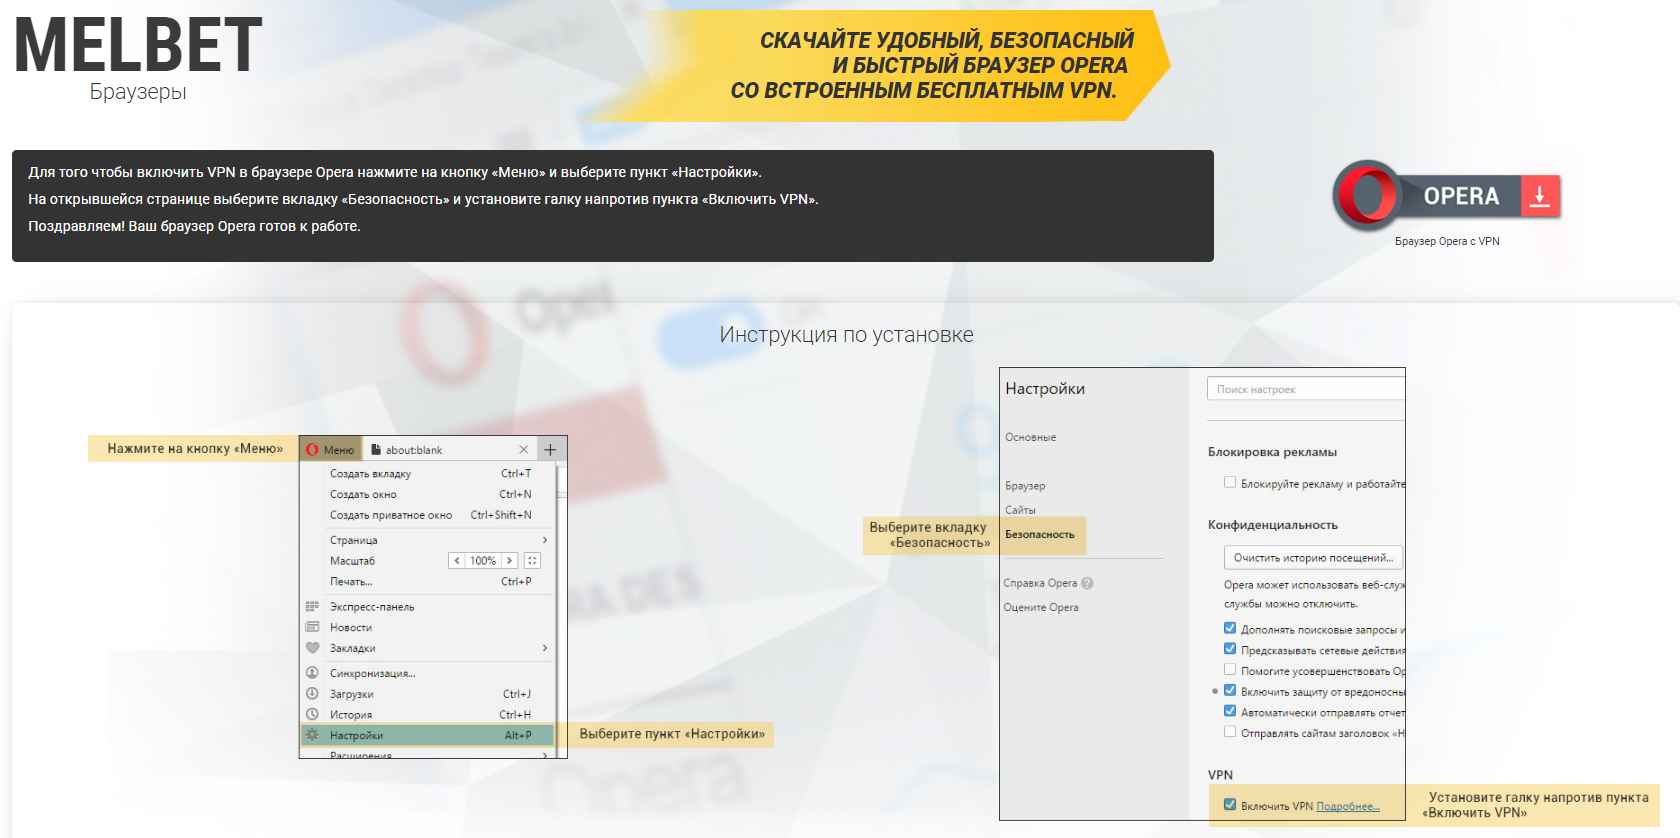Open the Подробнее link next to VPN
The width and height of the screenshot is (1680, 838).
(1347, 806)
